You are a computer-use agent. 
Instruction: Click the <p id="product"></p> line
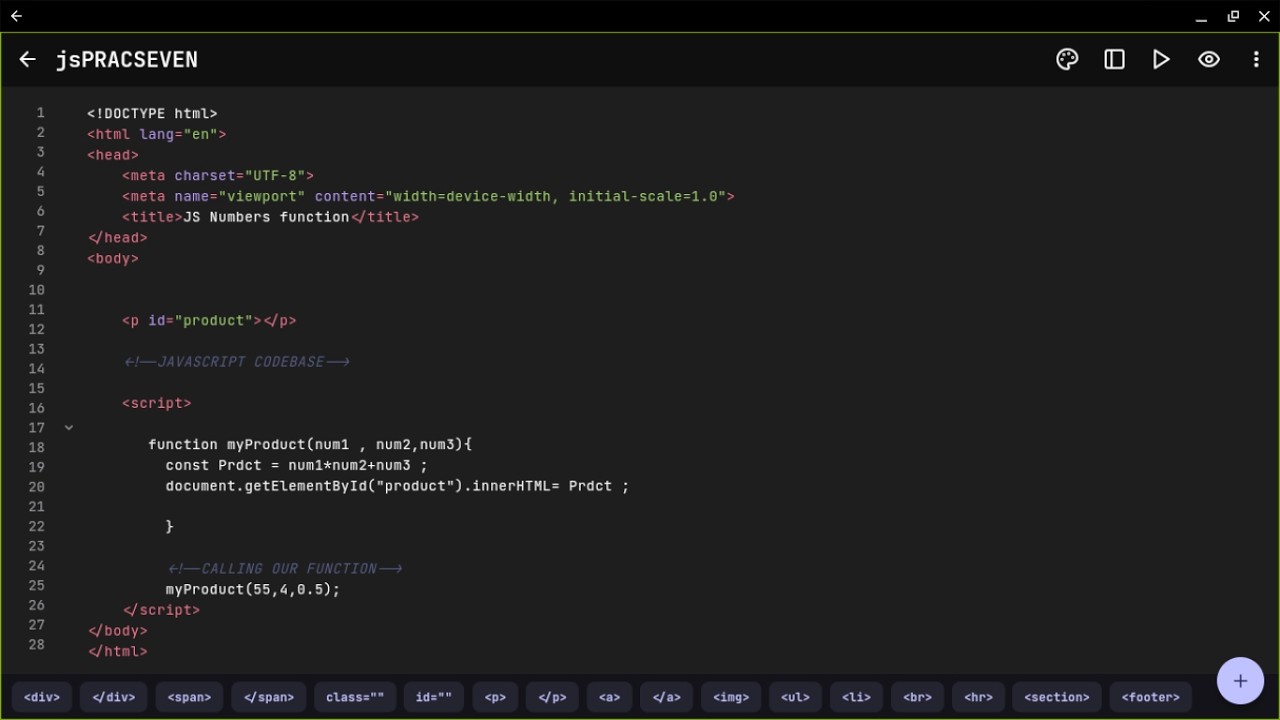click(x=209, y=321)
